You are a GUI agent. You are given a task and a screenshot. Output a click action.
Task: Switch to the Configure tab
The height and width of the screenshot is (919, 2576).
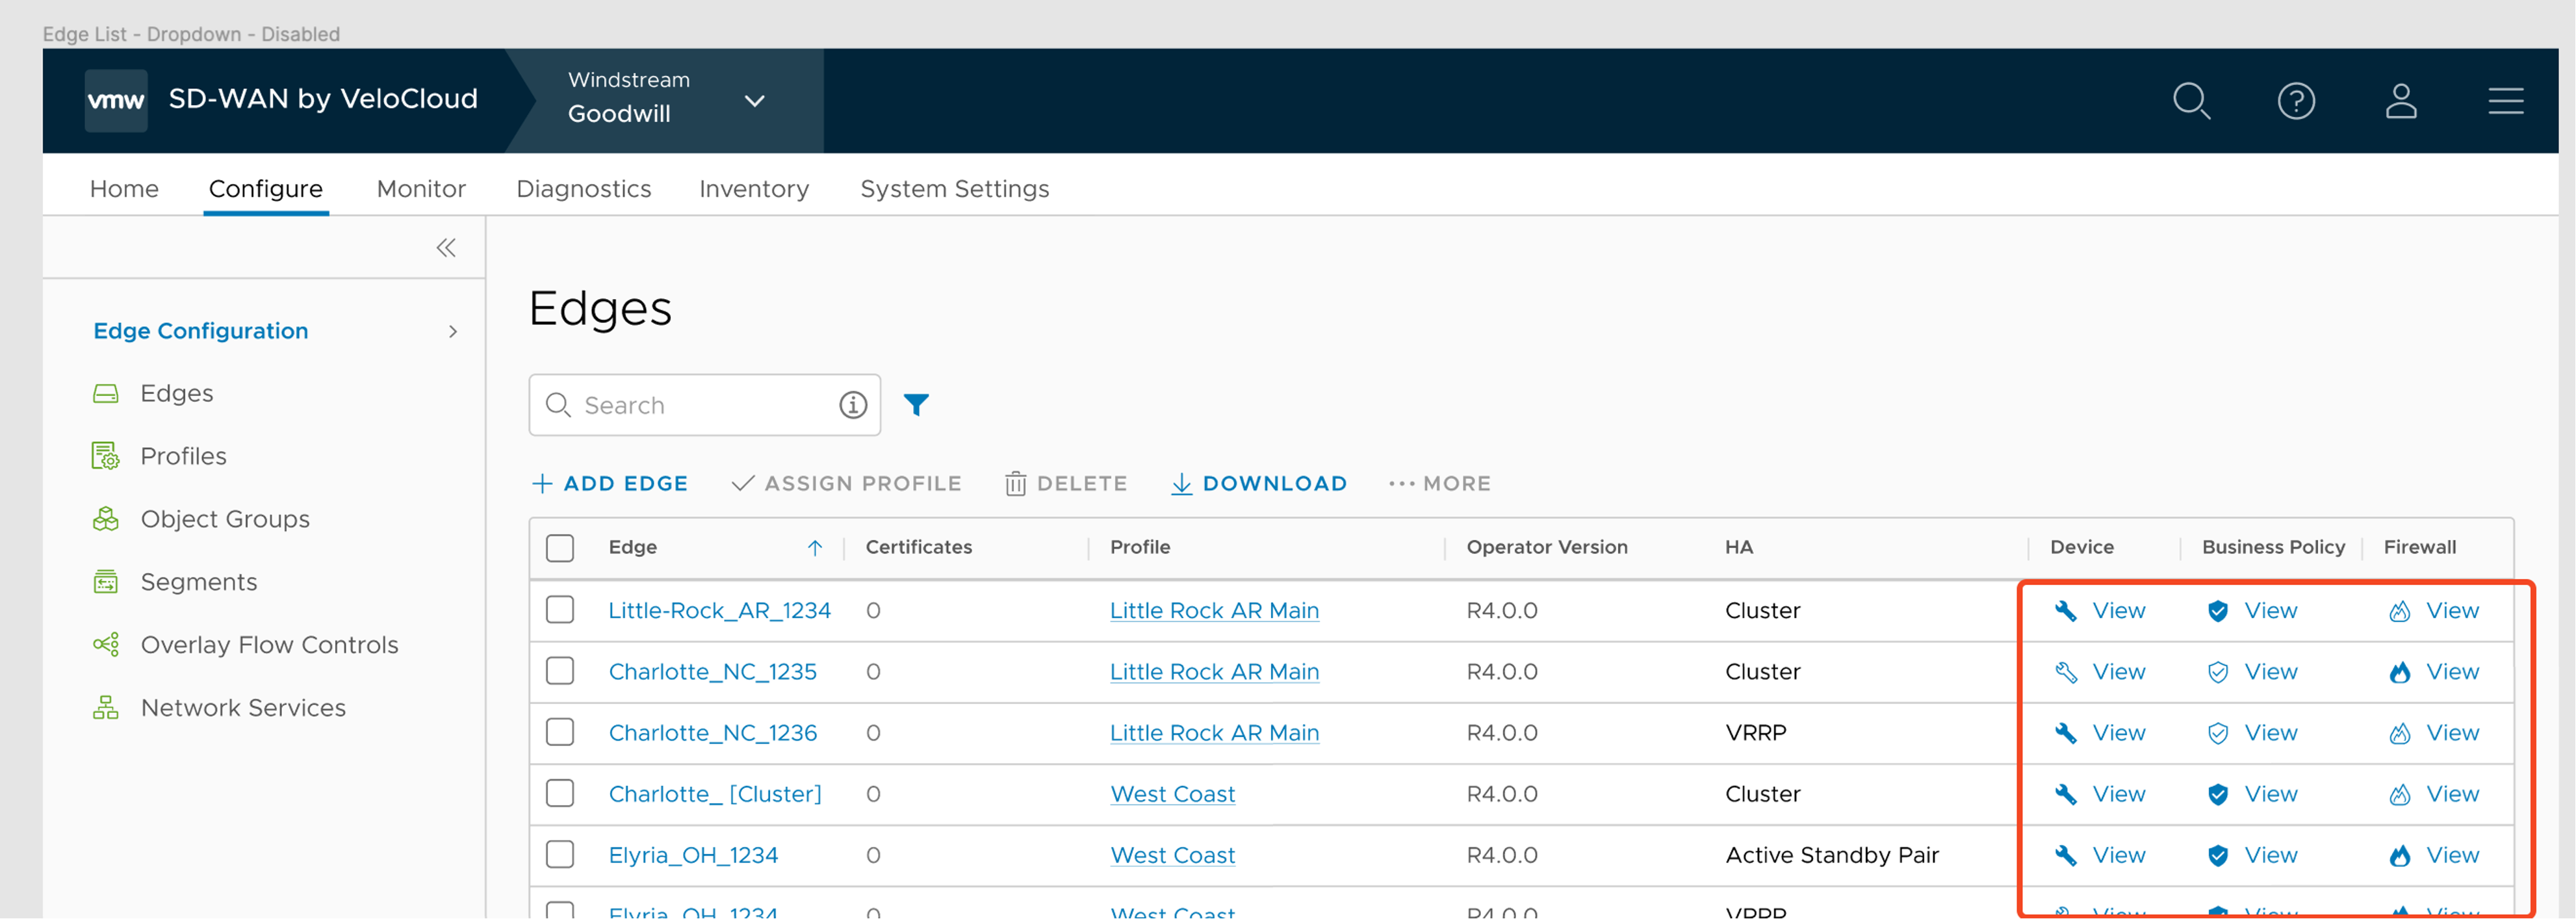pos(266,189)
